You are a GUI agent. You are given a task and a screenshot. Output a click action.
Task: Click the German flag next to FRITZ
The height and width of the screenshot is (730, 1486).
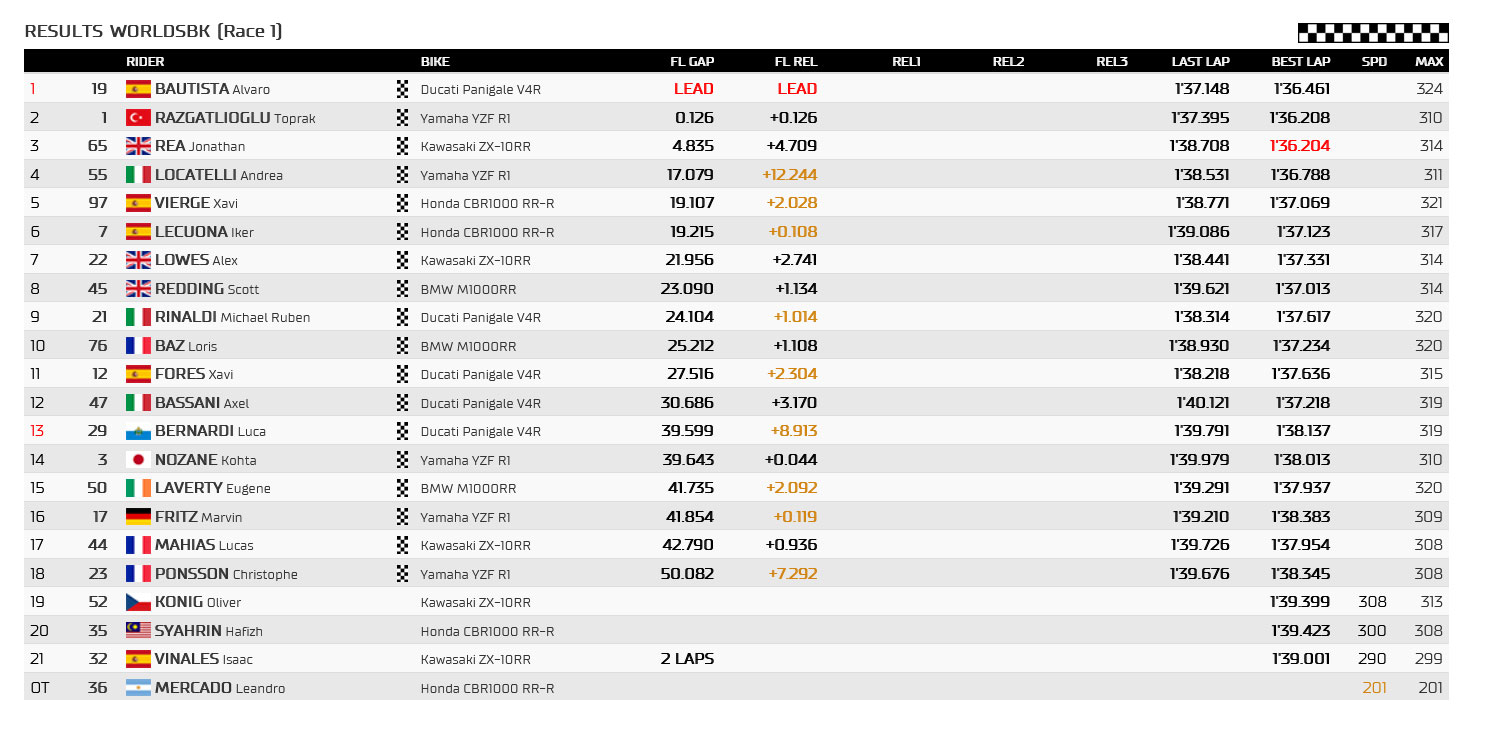coord(138,517)
